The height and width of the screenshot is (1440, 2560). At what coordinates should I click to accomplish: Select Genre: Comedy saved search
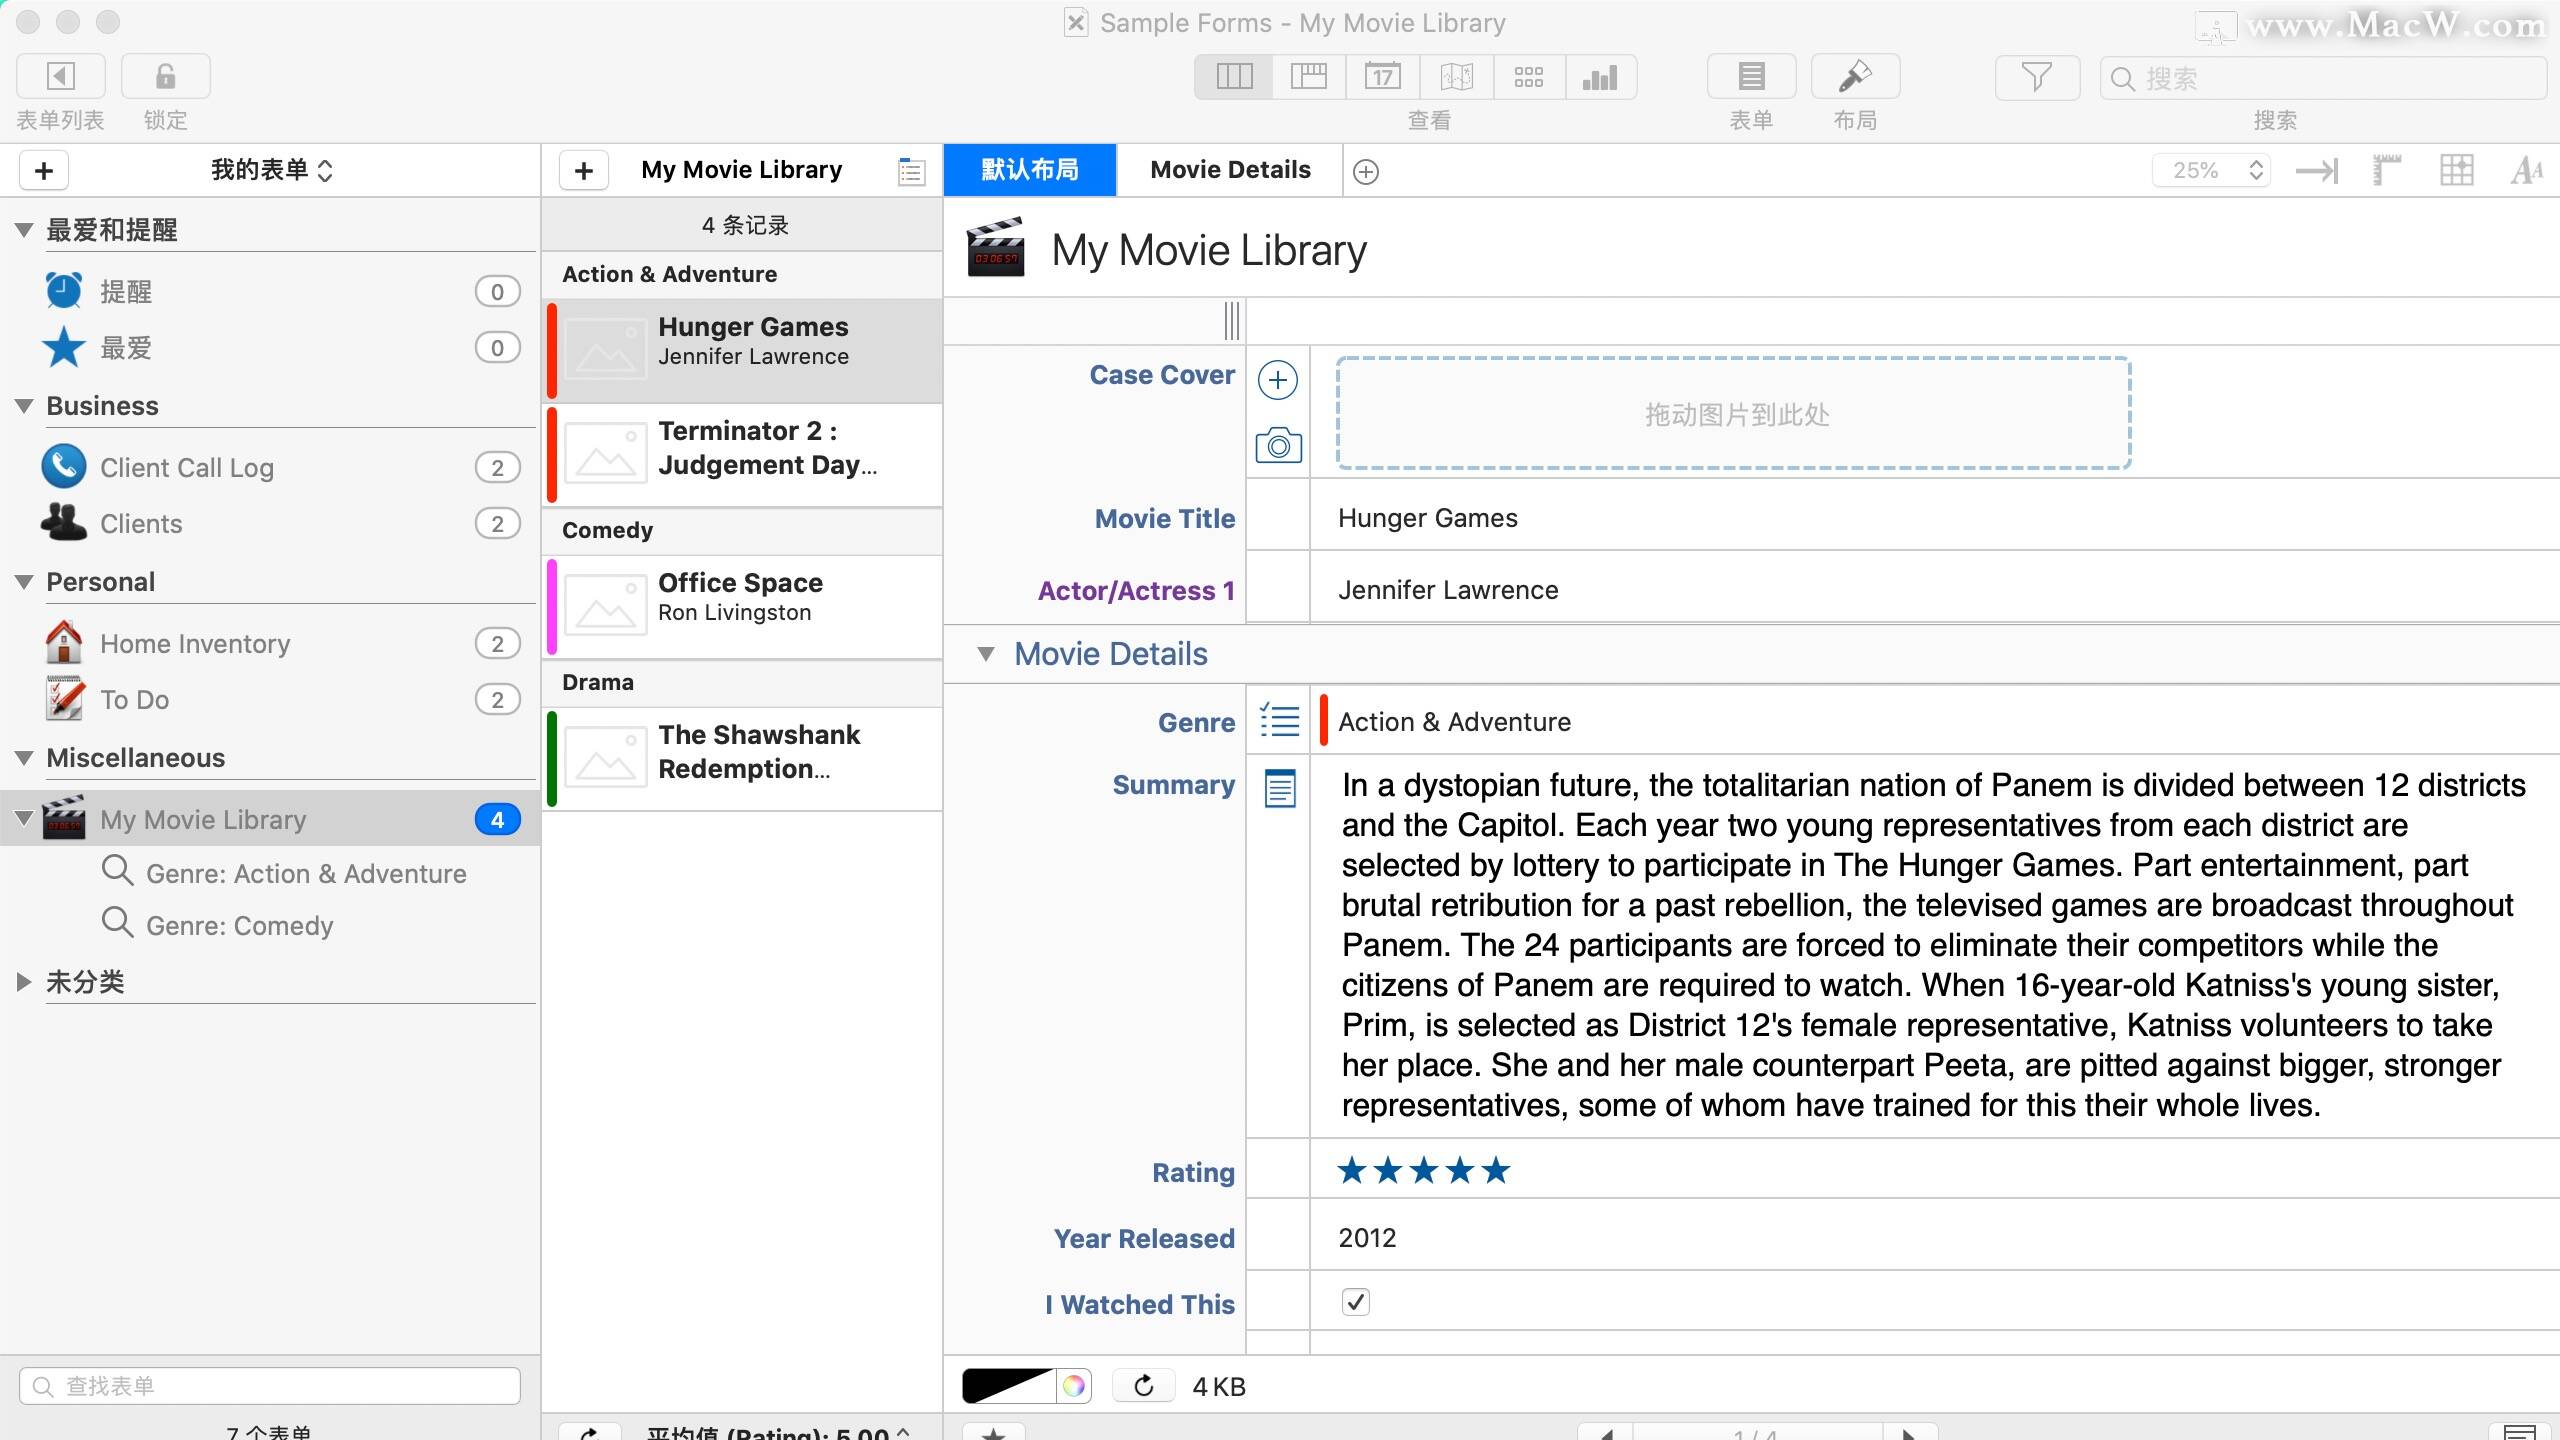218,925
